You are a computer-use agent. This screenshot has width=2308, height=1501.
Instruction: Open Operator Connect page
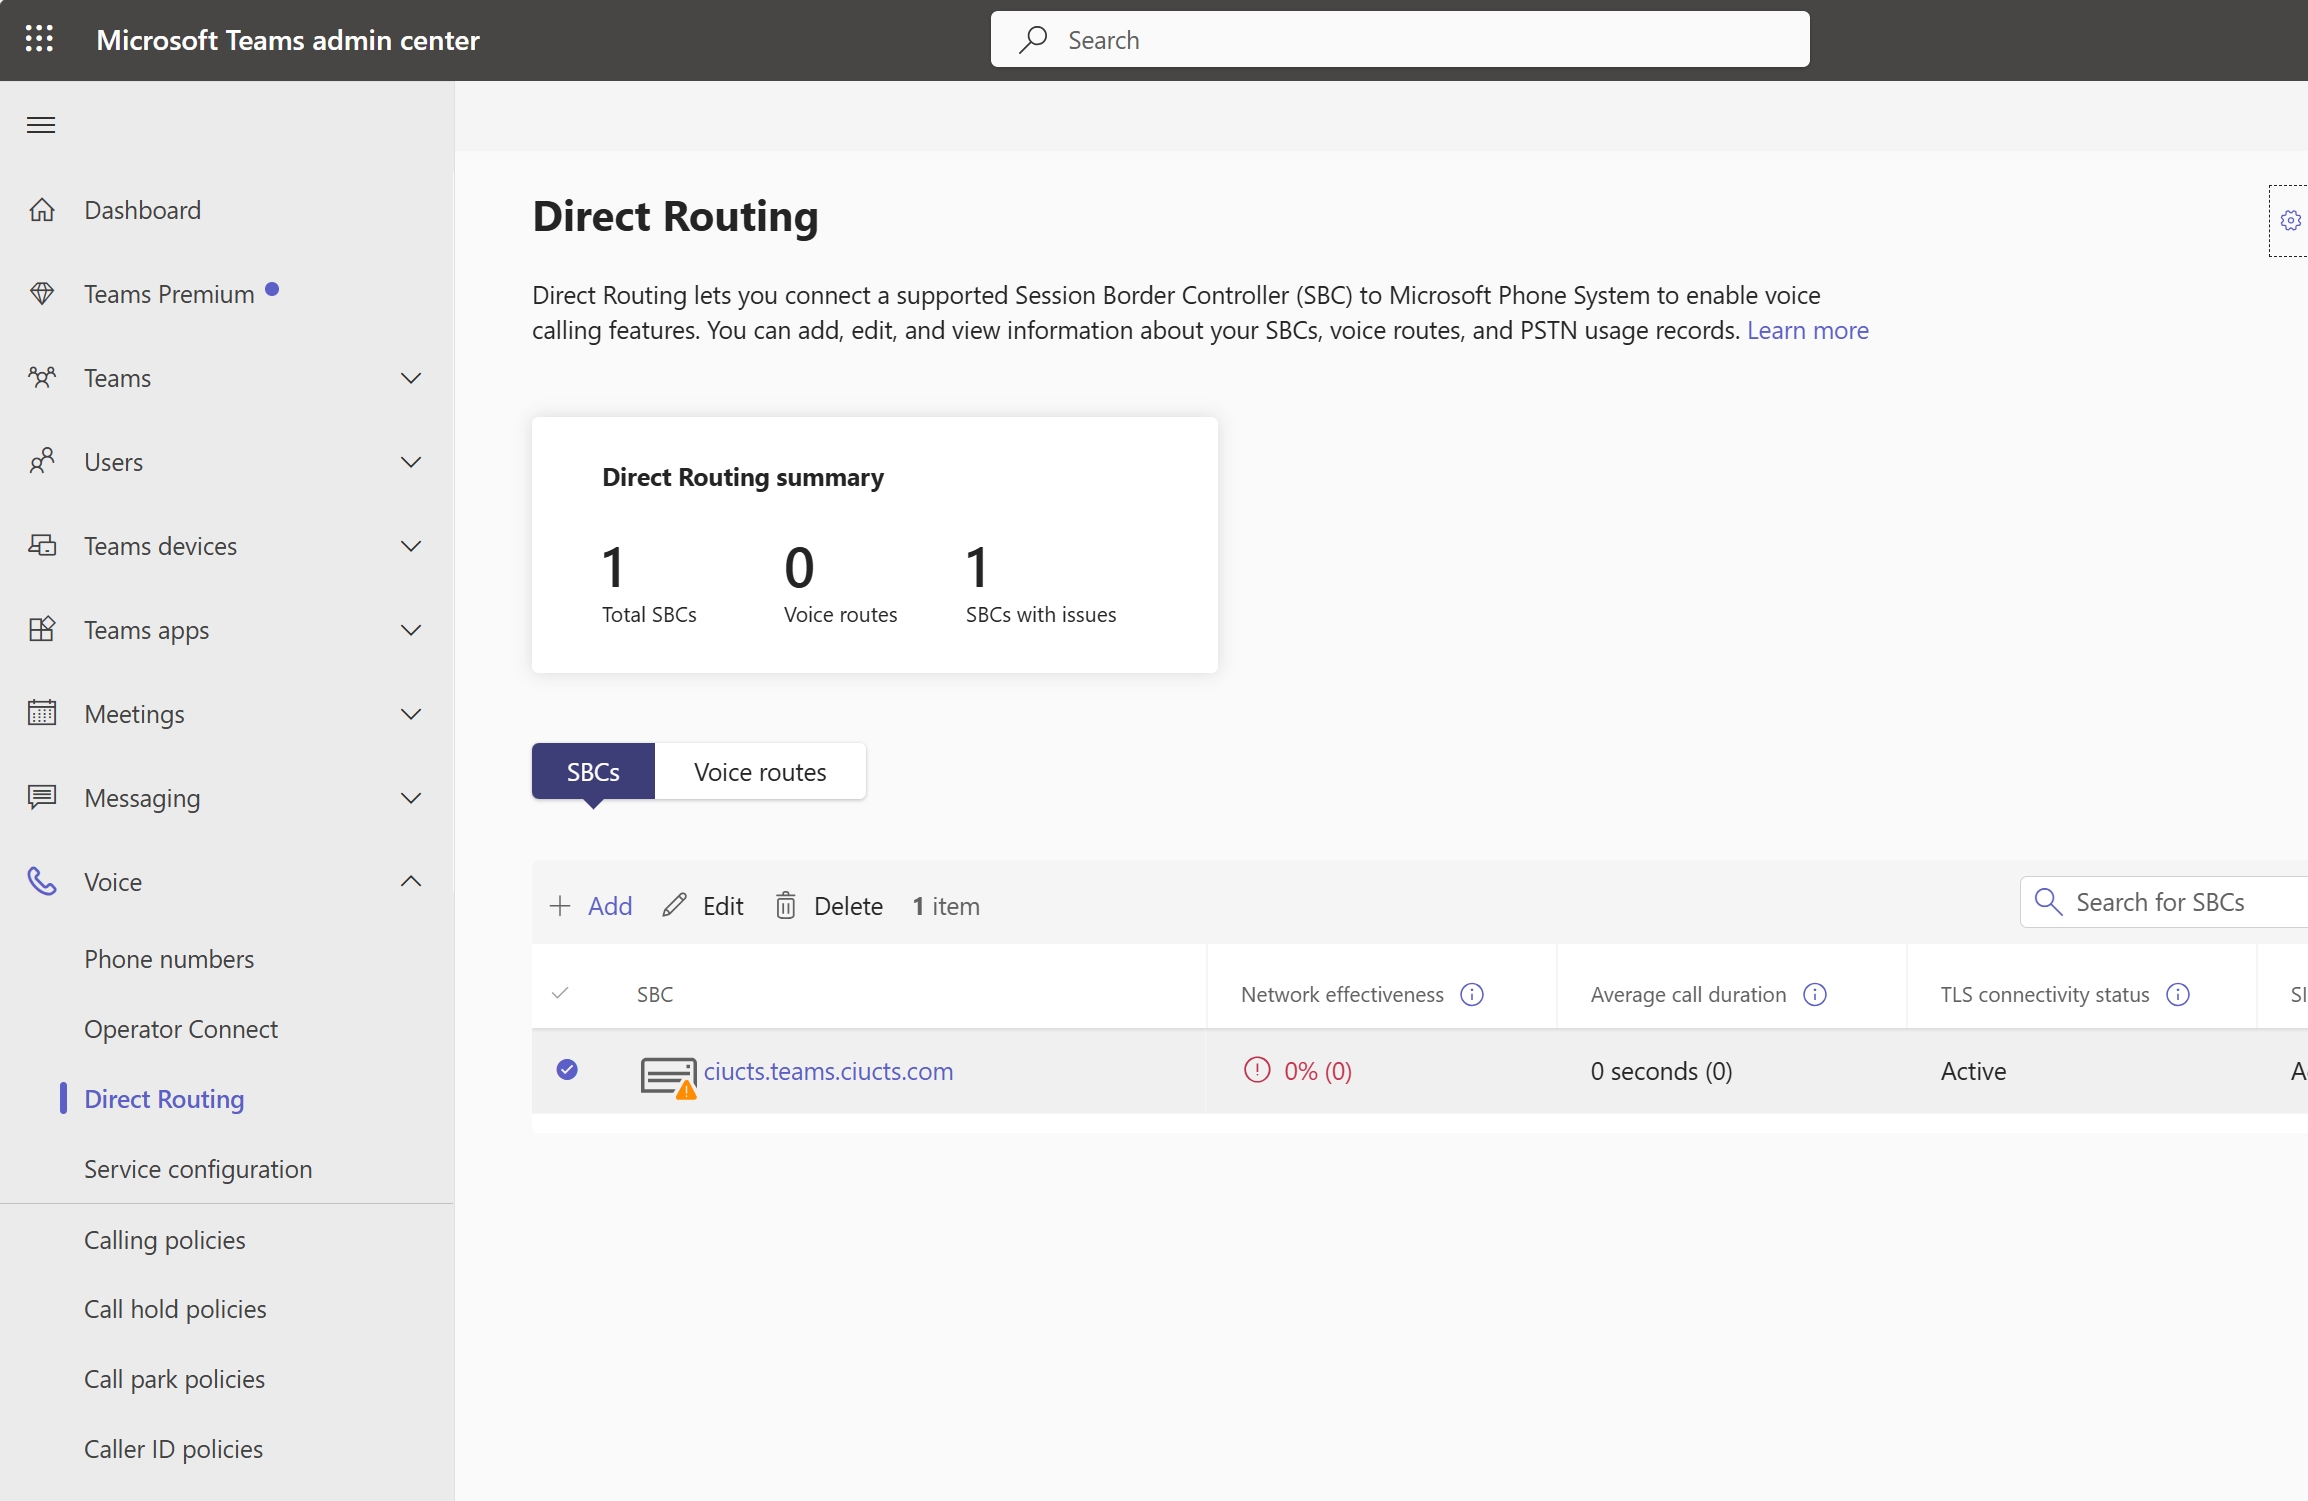[x=181, y=1029]
